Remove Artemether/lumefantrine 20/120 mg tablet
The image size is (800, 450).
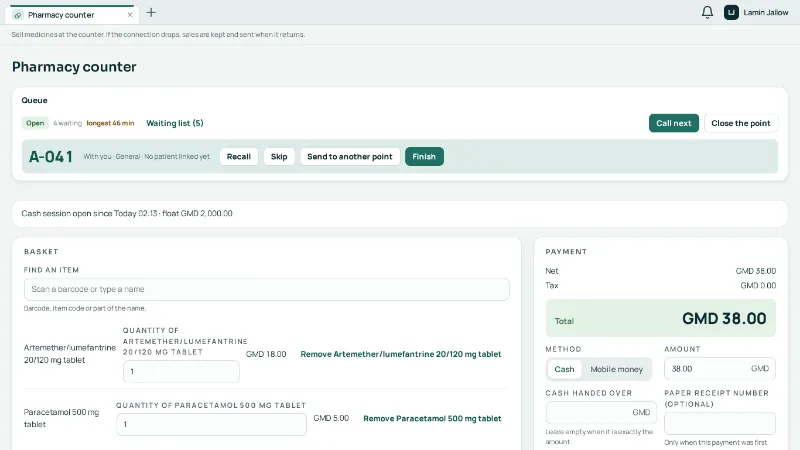401,354
